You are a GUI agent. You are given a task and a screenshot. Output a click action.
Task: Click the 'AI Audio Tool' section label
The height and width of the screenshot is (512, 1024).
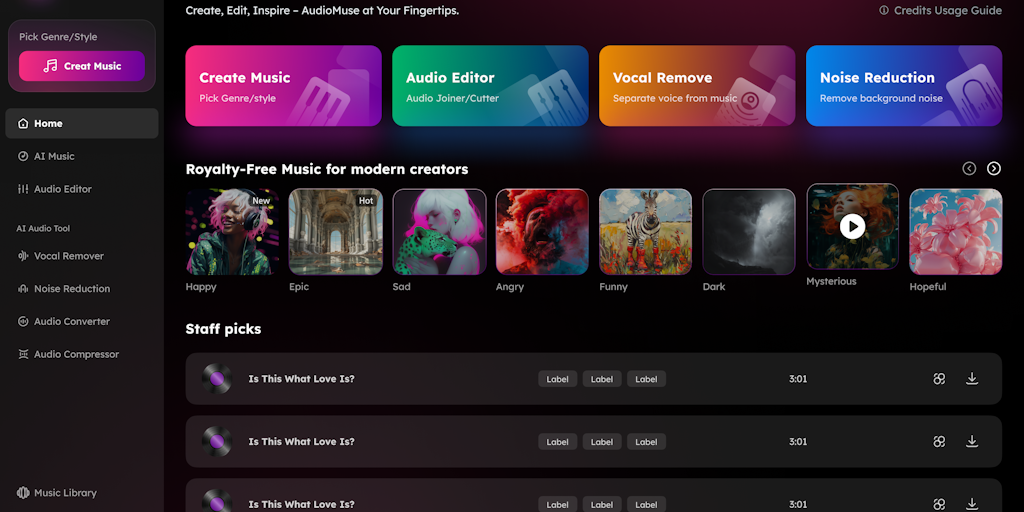pyautogui.click(x=43, y=229)
